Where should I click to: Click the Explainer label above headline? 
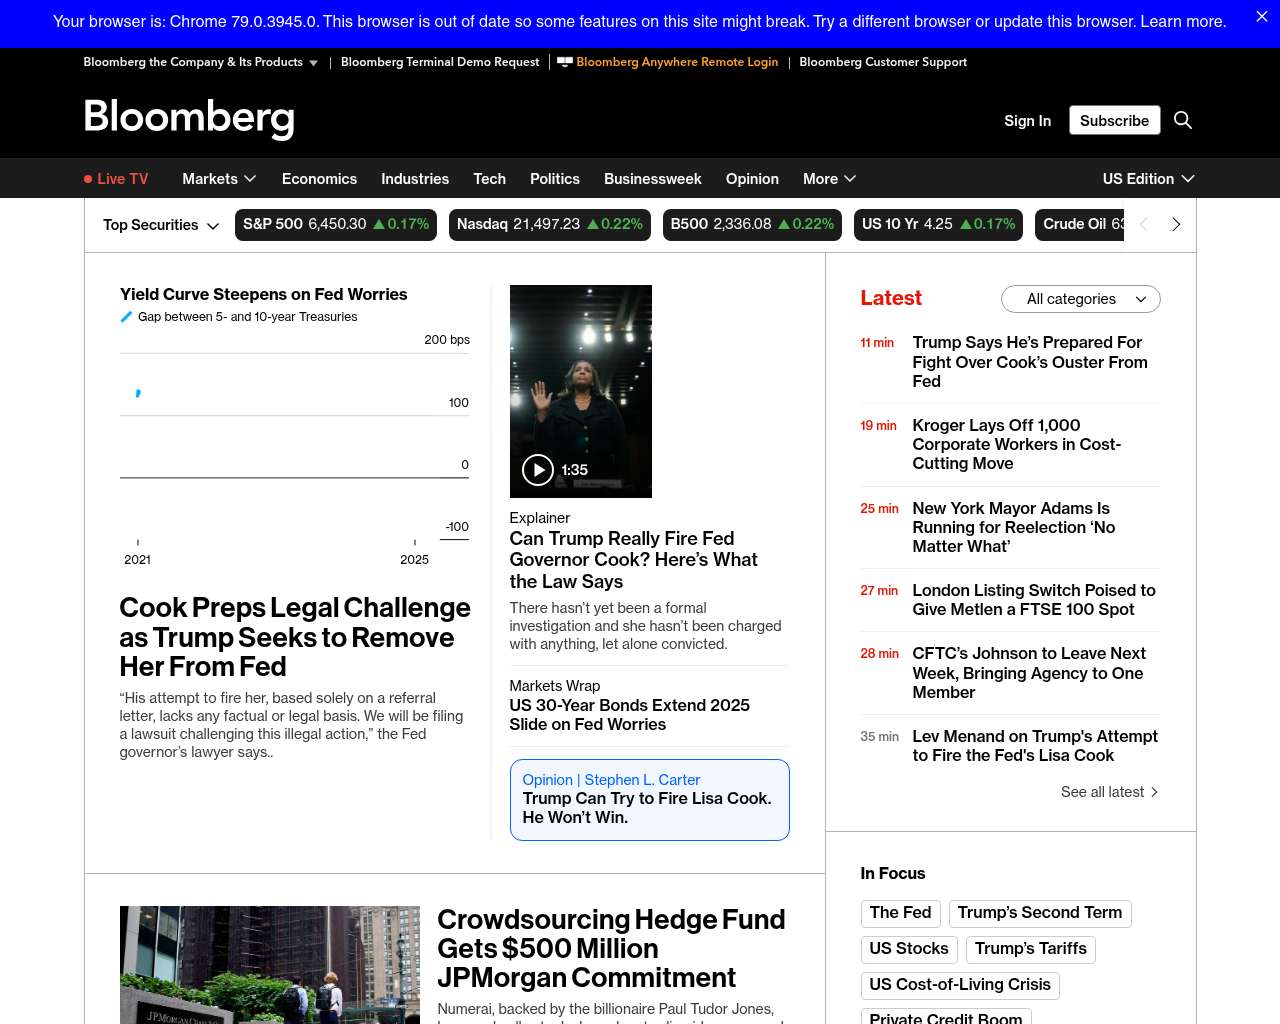[x=540, y=518]
